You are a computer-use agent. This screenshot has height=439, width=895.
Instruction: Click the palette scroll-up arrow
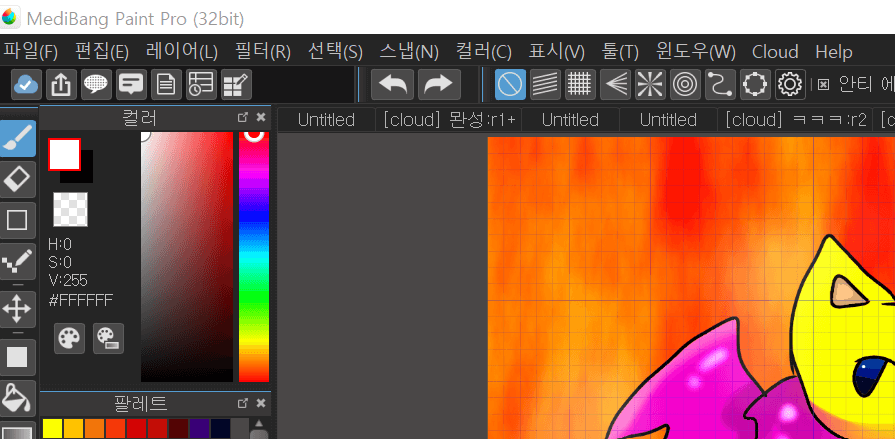(259, 424)
